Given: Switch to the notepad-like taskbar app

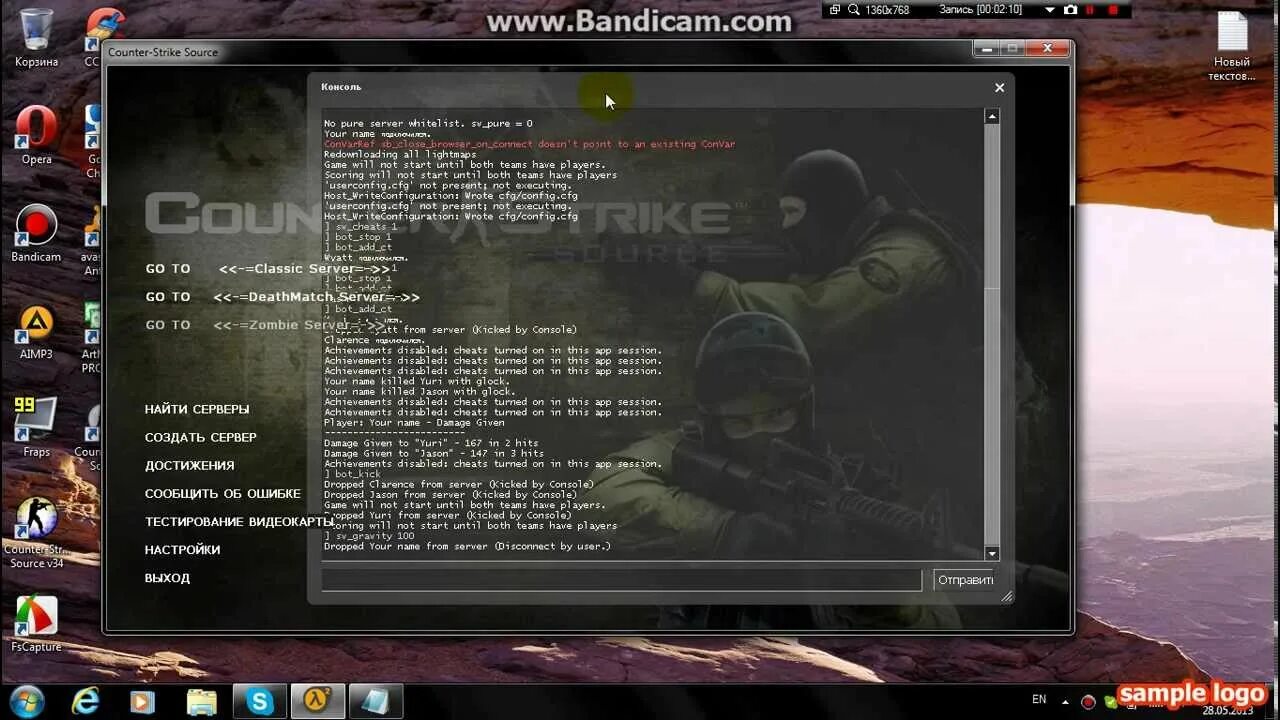Looking at the screenshot, I should click(376, 701).
